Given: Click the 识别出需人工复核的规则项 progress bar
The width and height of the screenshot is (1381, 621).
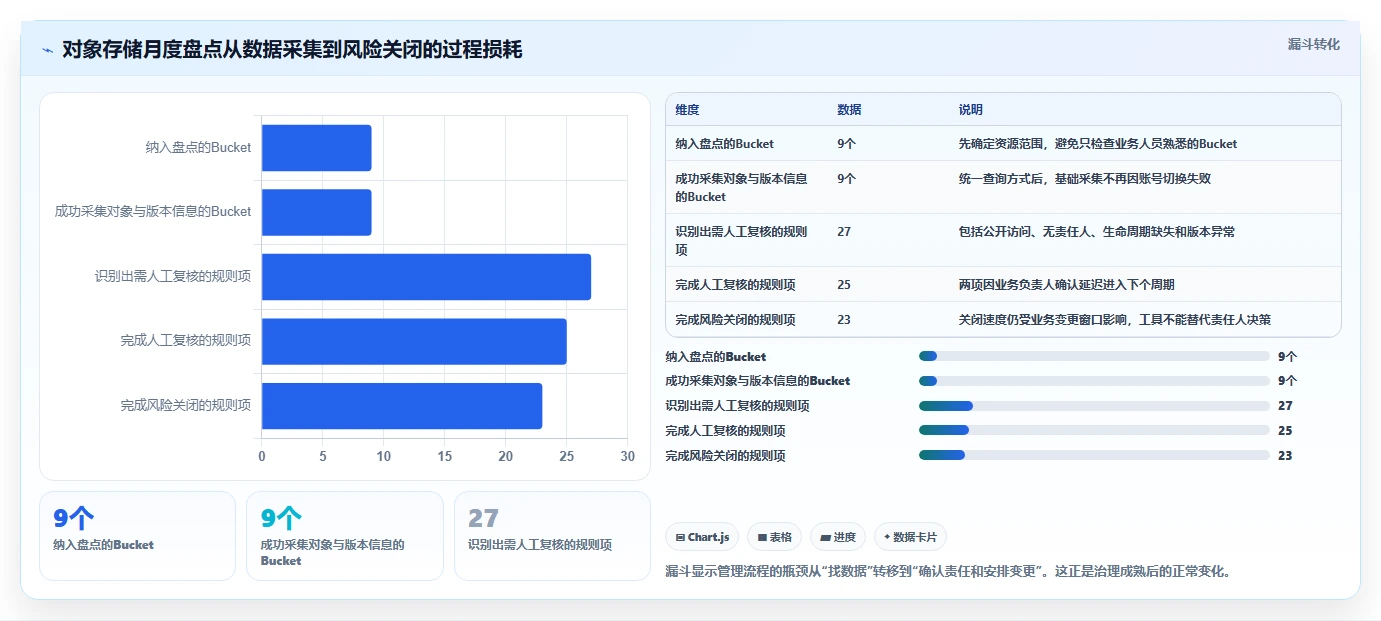Looking at the screenshot, I should pos(1094,406).
